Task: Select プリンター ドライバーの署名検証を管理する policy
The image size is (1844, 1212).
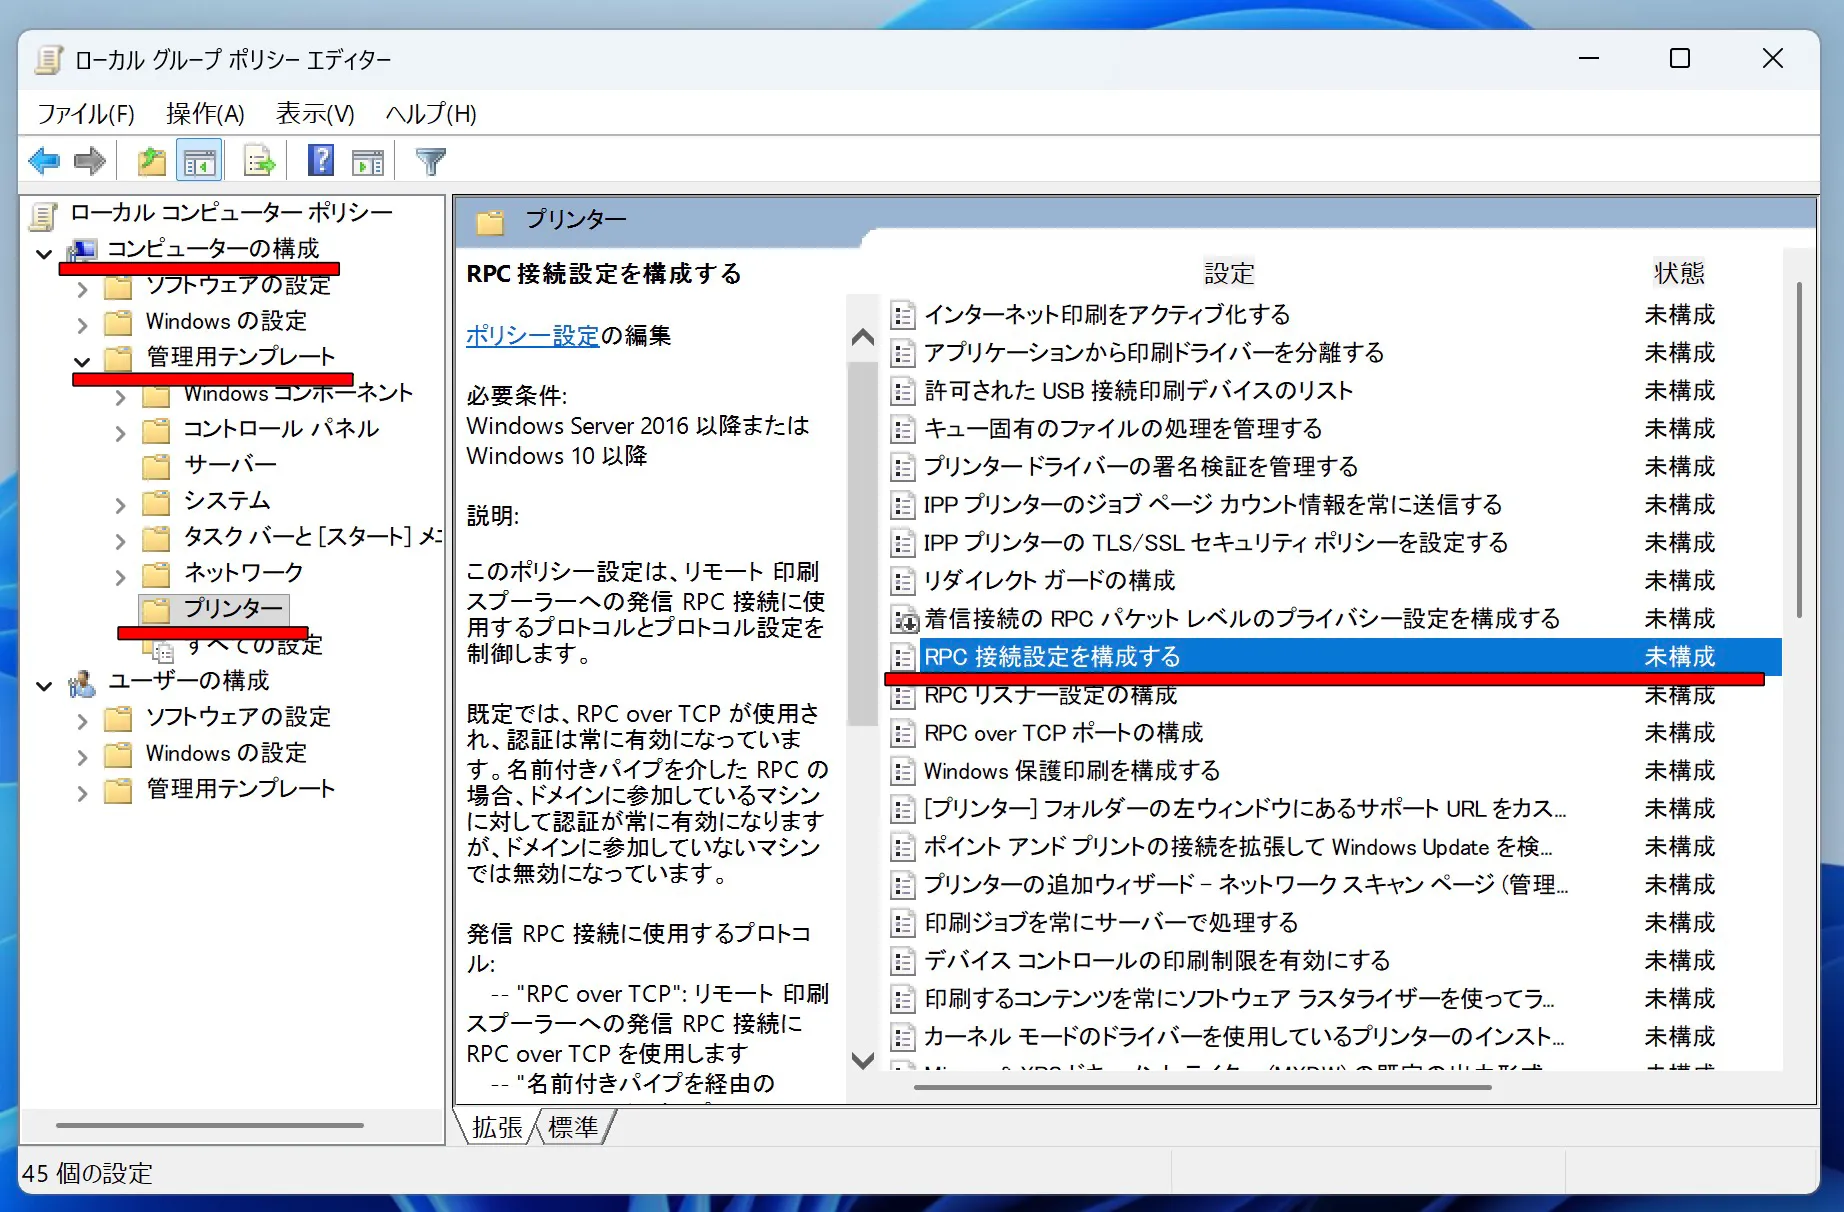Action: tap(1141, 467)
